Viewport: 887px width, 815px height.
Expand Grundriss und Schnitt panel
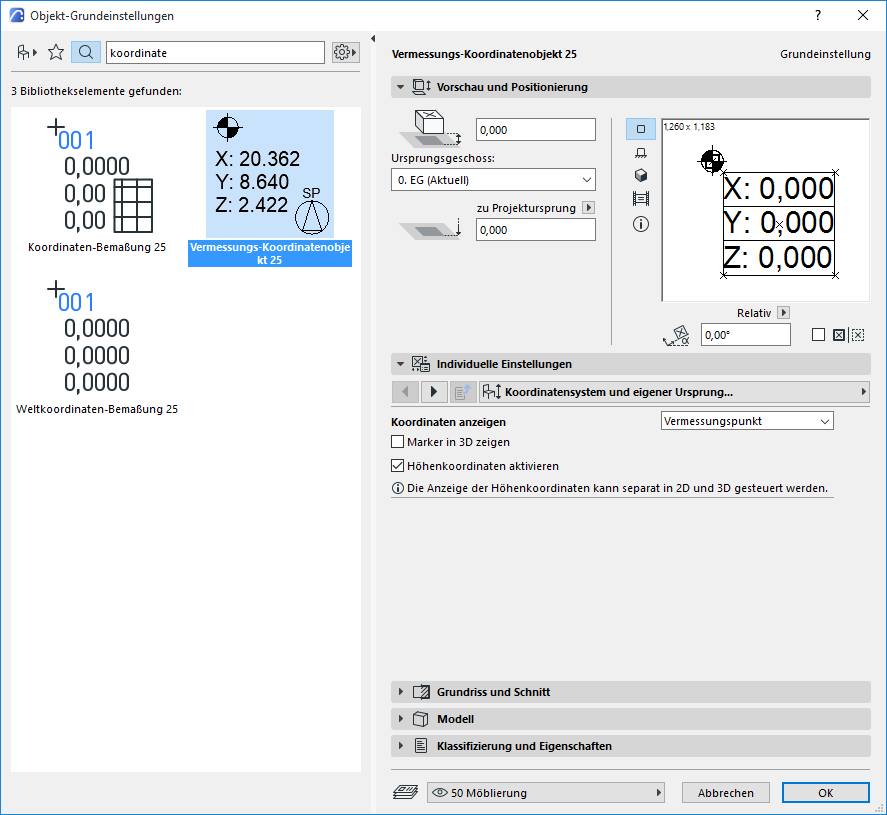coord(401,692)
